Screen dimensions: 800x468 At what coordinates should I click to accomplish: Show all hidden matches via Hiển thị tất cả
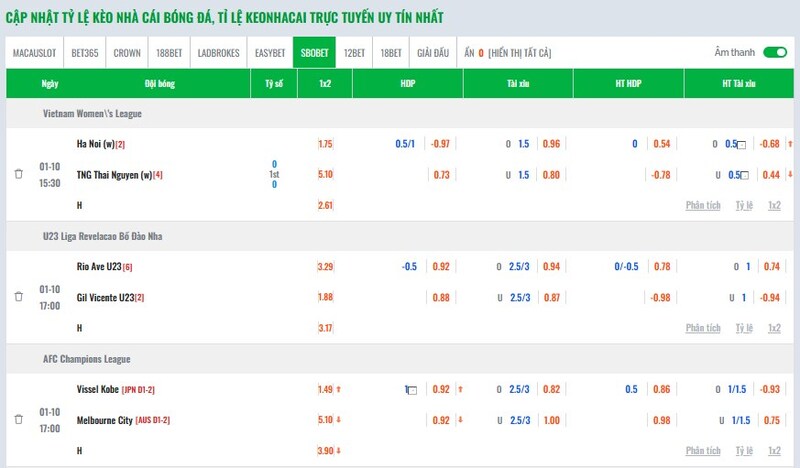point(520,52)
